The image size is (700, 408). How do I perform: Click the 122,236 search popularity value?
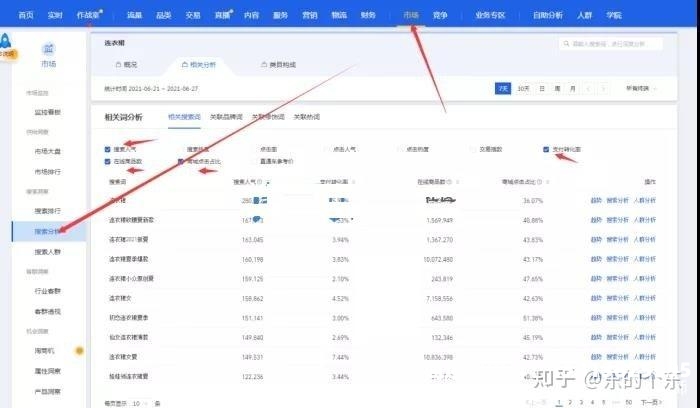pos(252,377)
